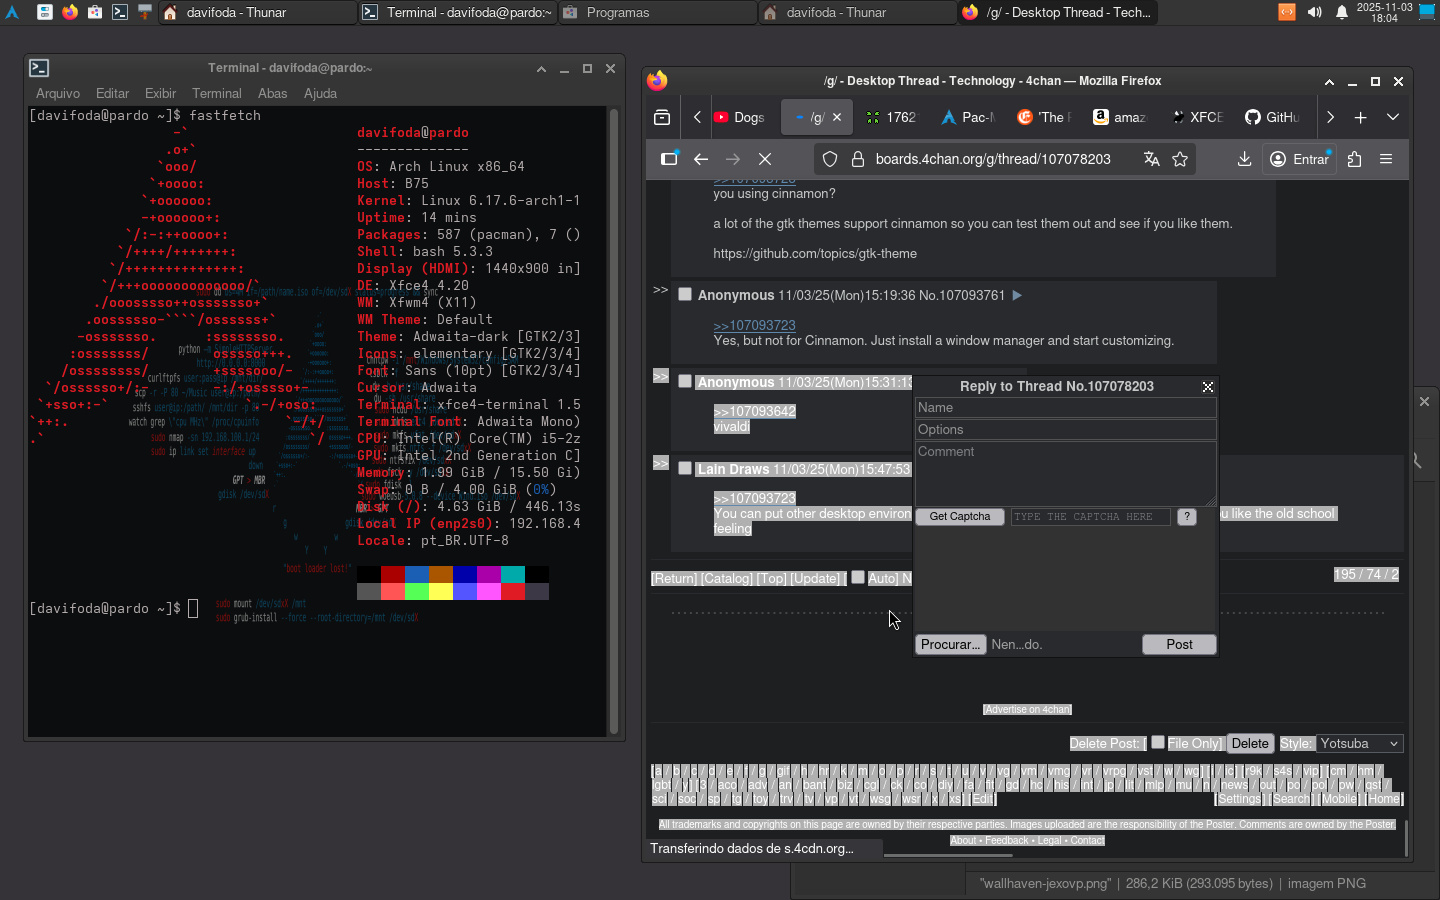Close the Reply to Thread quick reply box
Viewport: 1440px width, 900px height.
[x=1208, y=387]
